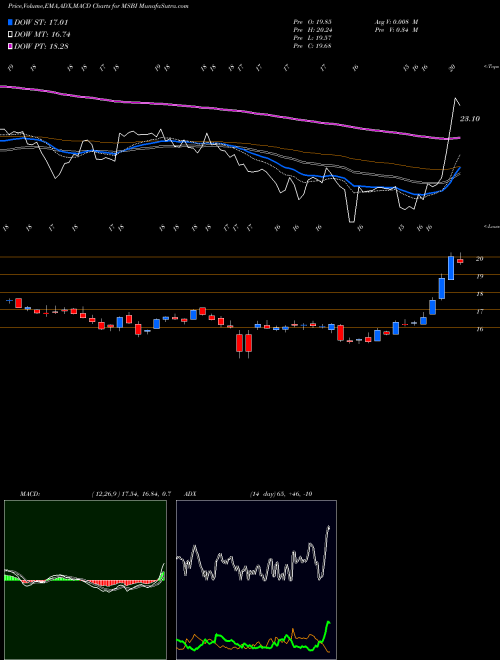The height and width of the screenshot is (660, 500).
Task: Click the 23.10 price label near the spike
Action: (470, 119)
